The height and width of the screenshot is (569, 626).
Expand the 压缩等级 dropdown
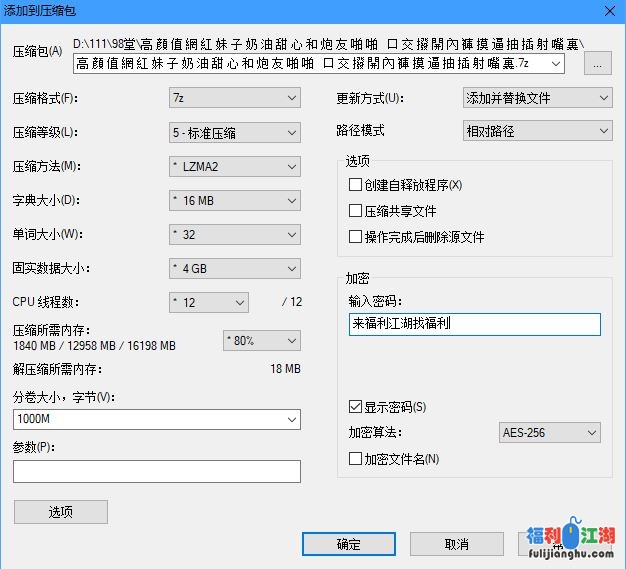point(235,132)
